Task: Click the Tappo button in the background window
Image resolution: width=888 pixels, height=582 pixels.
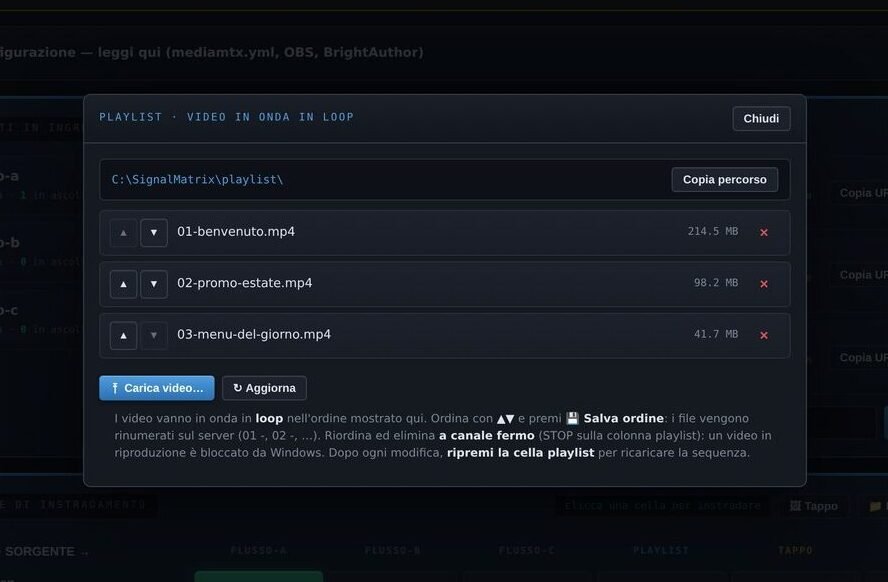Action: (x=814, y=506)
